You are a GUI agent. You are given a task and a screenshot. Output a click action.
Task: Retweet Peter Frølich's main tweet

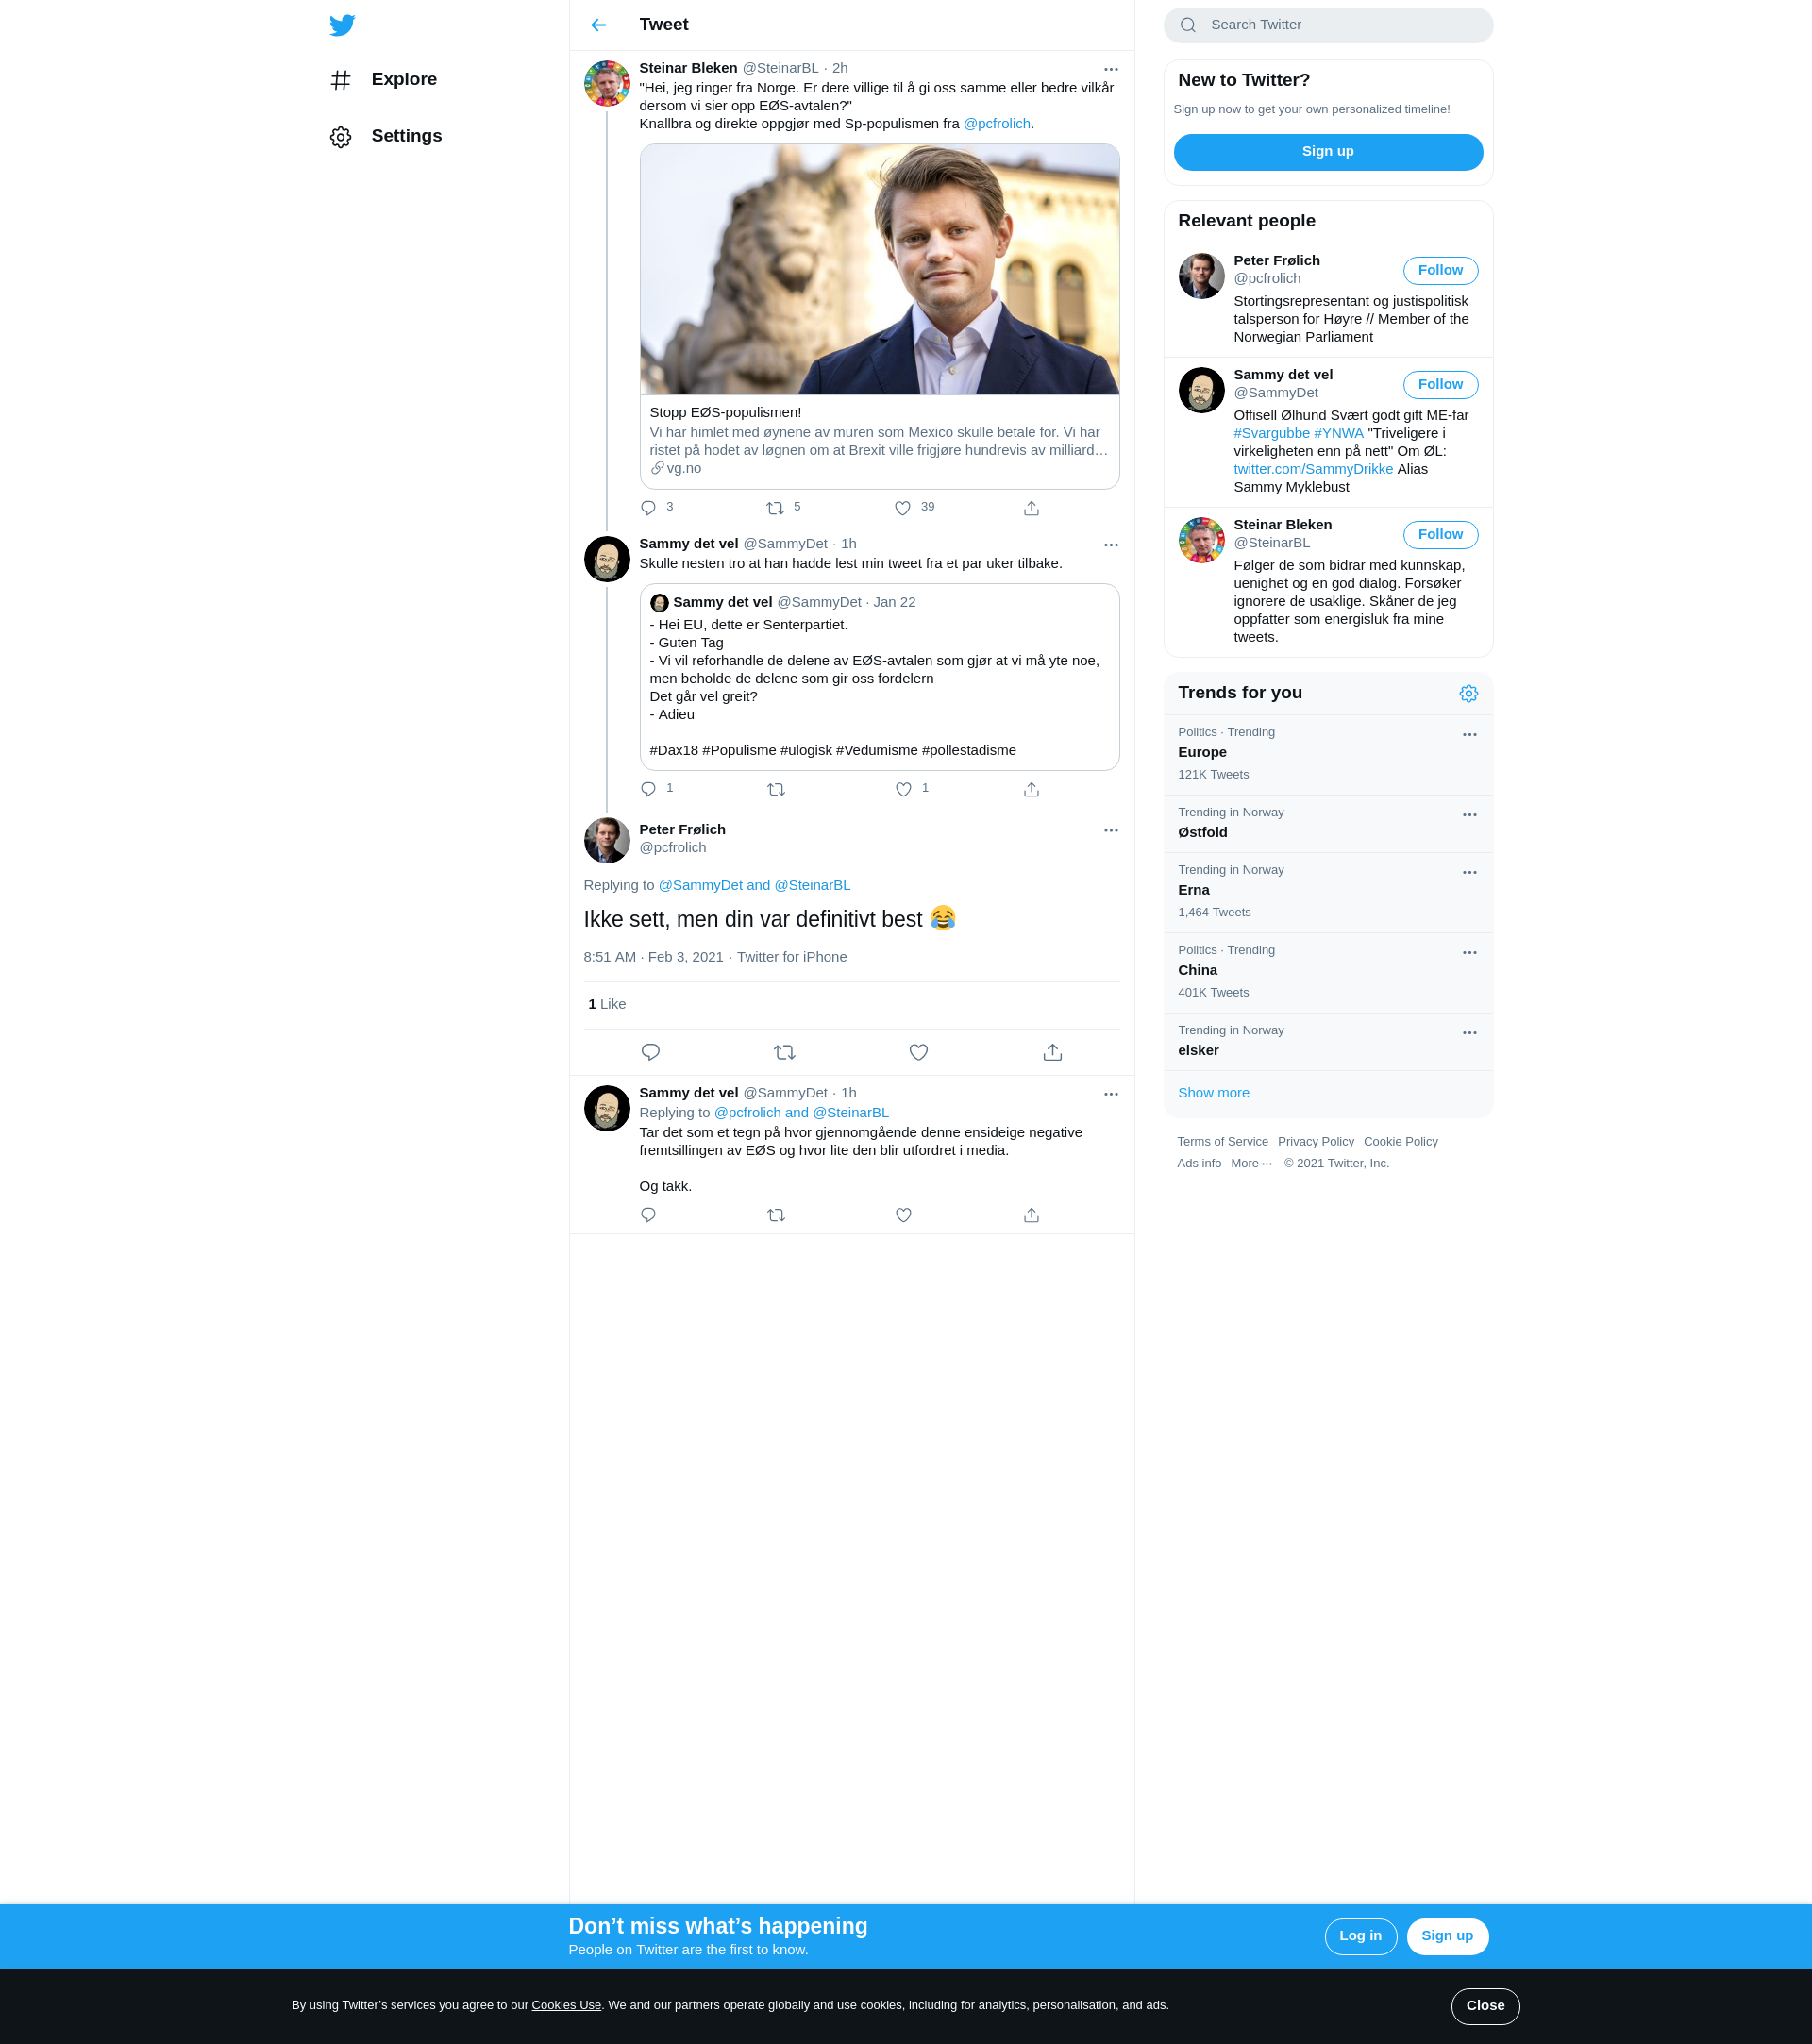coord(785,1052)
